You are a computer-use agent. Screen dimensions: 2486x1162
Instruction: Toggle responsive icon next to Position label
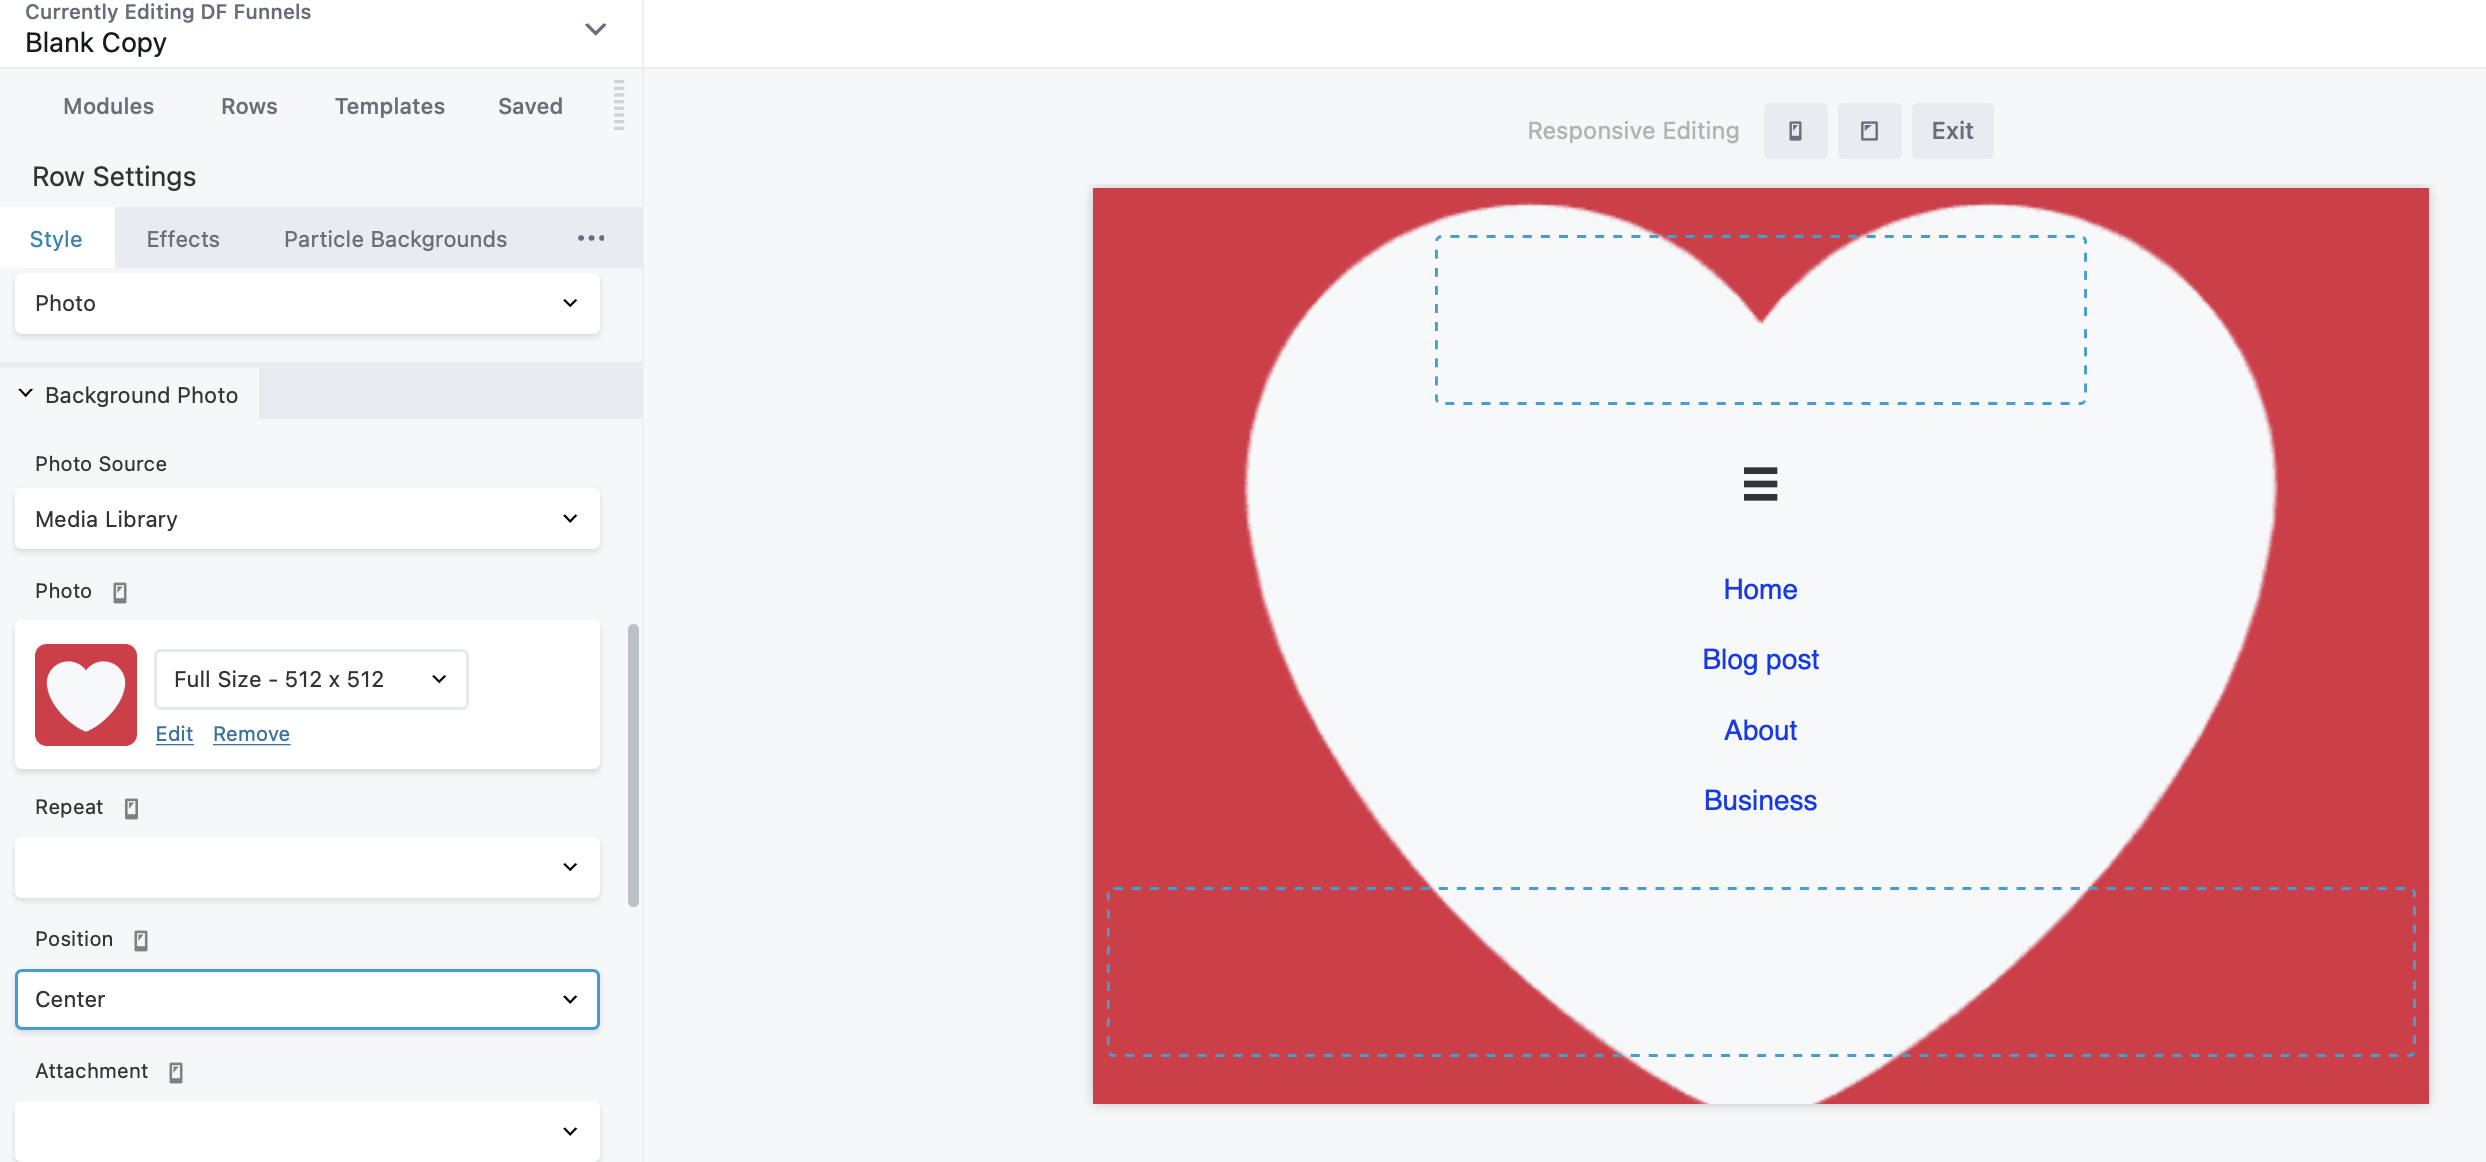click(141, 940)
